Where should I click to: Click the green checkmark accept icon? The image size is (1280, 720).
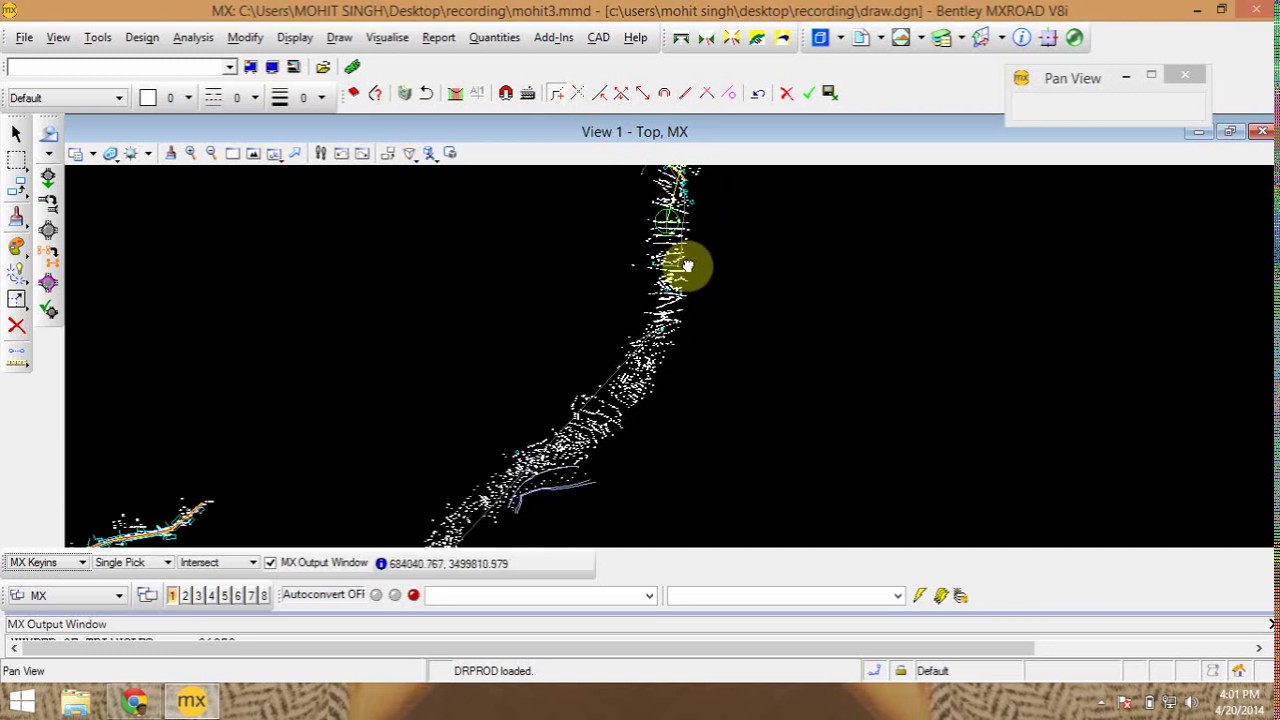[x=808, y=93]
